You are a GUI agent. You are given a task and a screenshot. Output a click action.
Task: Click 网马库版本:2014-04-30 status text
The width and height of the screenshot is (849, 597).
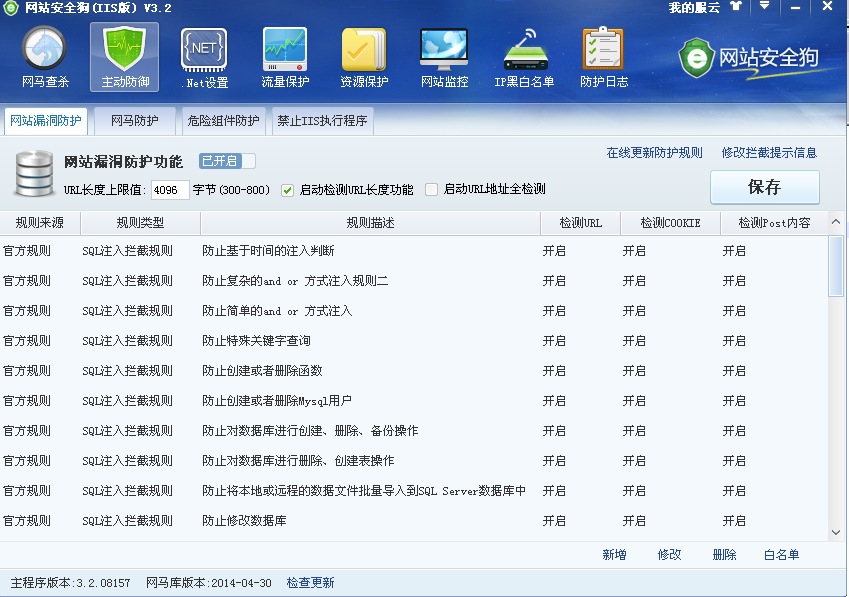pos(208,583)
